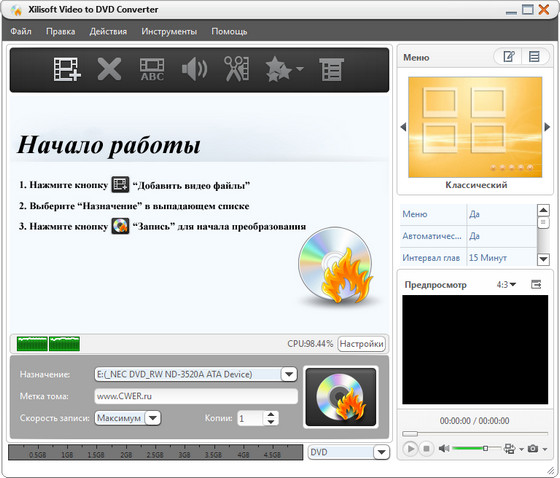This screenshot has height=478, width=560.
Task: Expand the DVD disc type dropdown
Action: (381, 452)
